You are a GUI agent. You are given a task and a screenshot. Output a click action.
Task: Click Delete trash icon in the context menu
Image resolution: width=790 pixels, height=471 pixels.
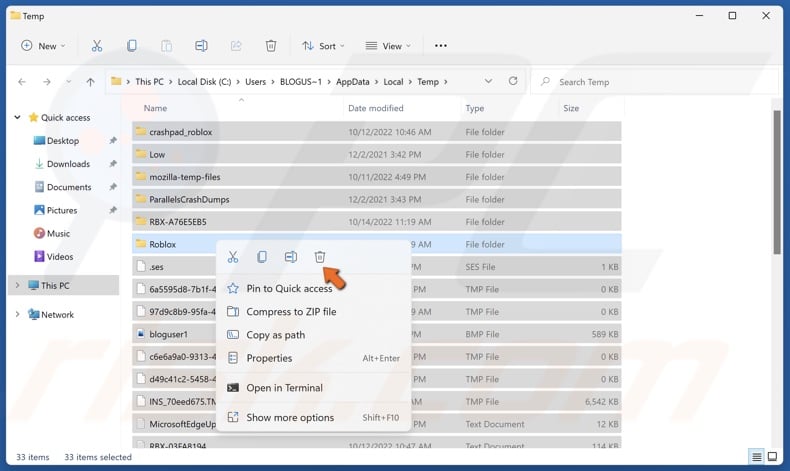coord(320,257)
